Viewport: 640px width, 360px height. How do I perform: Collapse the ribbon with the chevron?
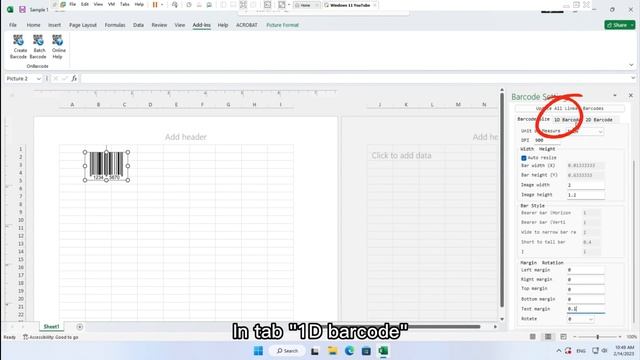[631, 65]
